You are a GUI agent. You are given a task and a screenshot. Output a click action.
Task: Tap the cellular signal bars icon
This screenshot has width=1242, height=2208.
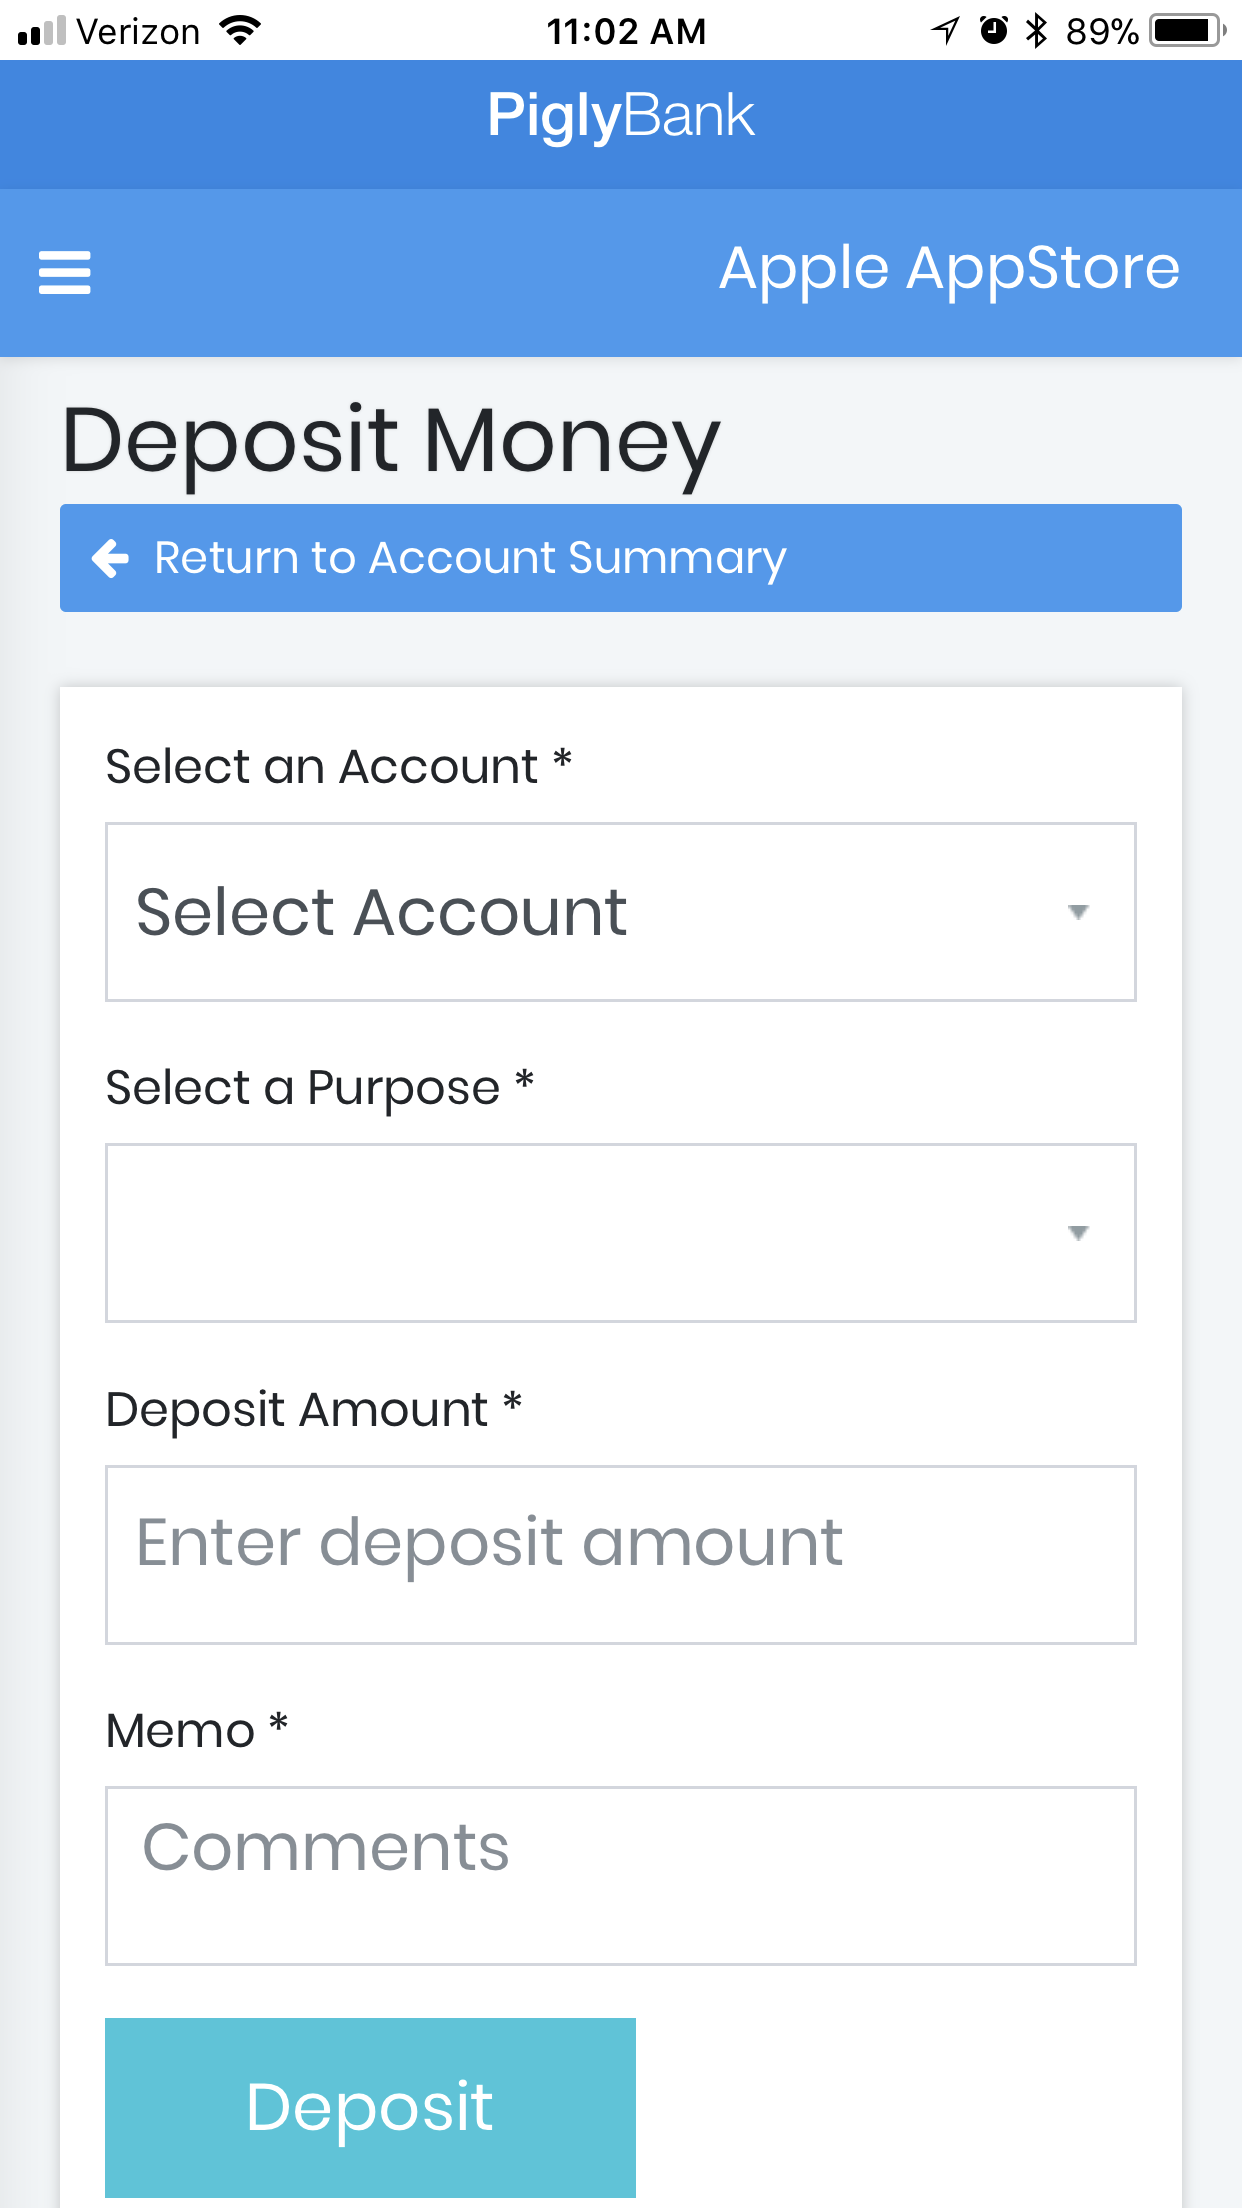coord(41,32)
